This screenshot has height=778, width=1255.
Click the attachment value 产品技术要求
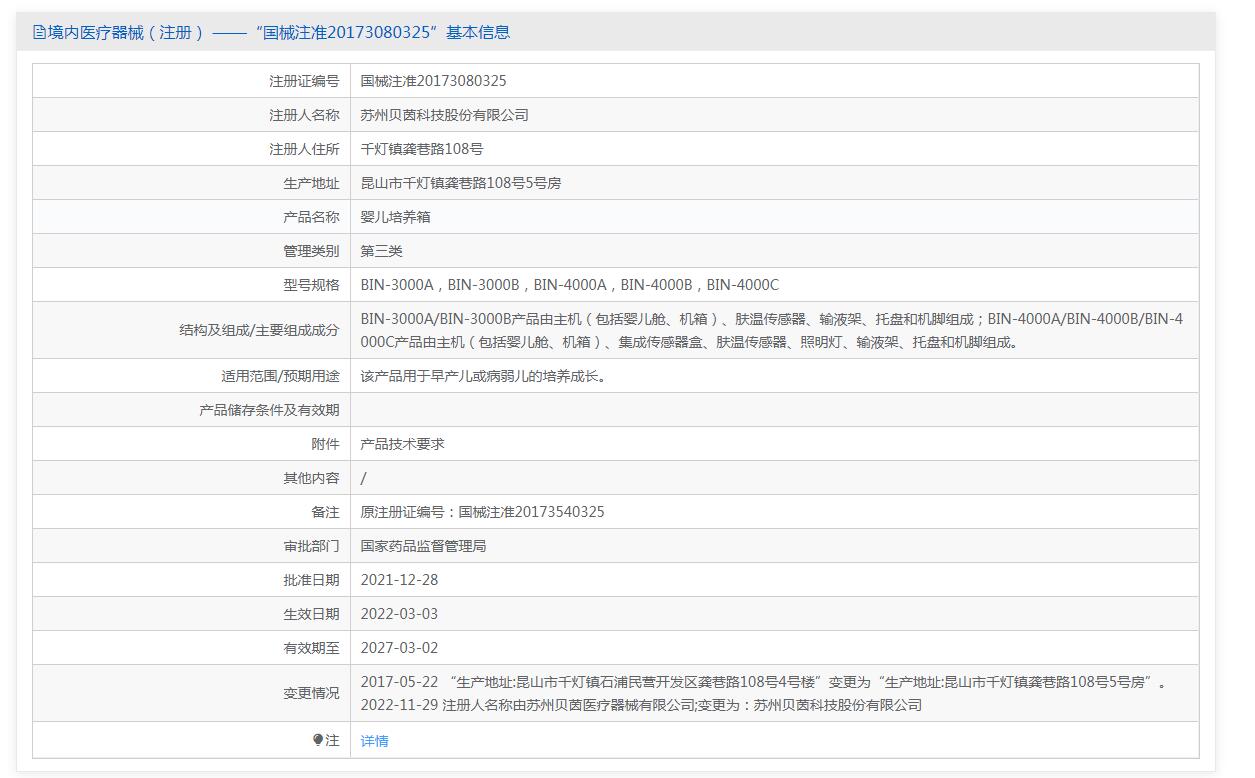click(x=402, y=444)
